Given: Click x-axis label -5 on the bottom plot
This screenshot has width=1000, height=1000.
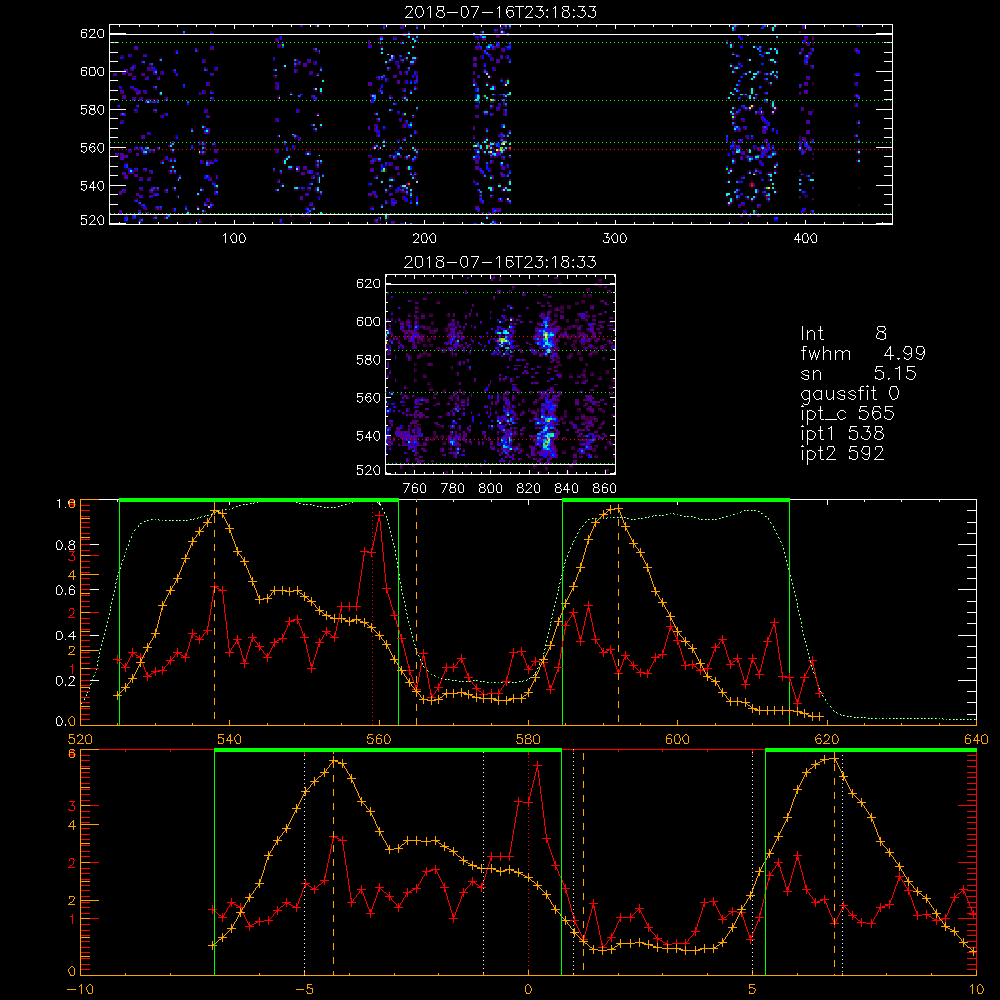Looking at the screenshot, I should [304, 989].
